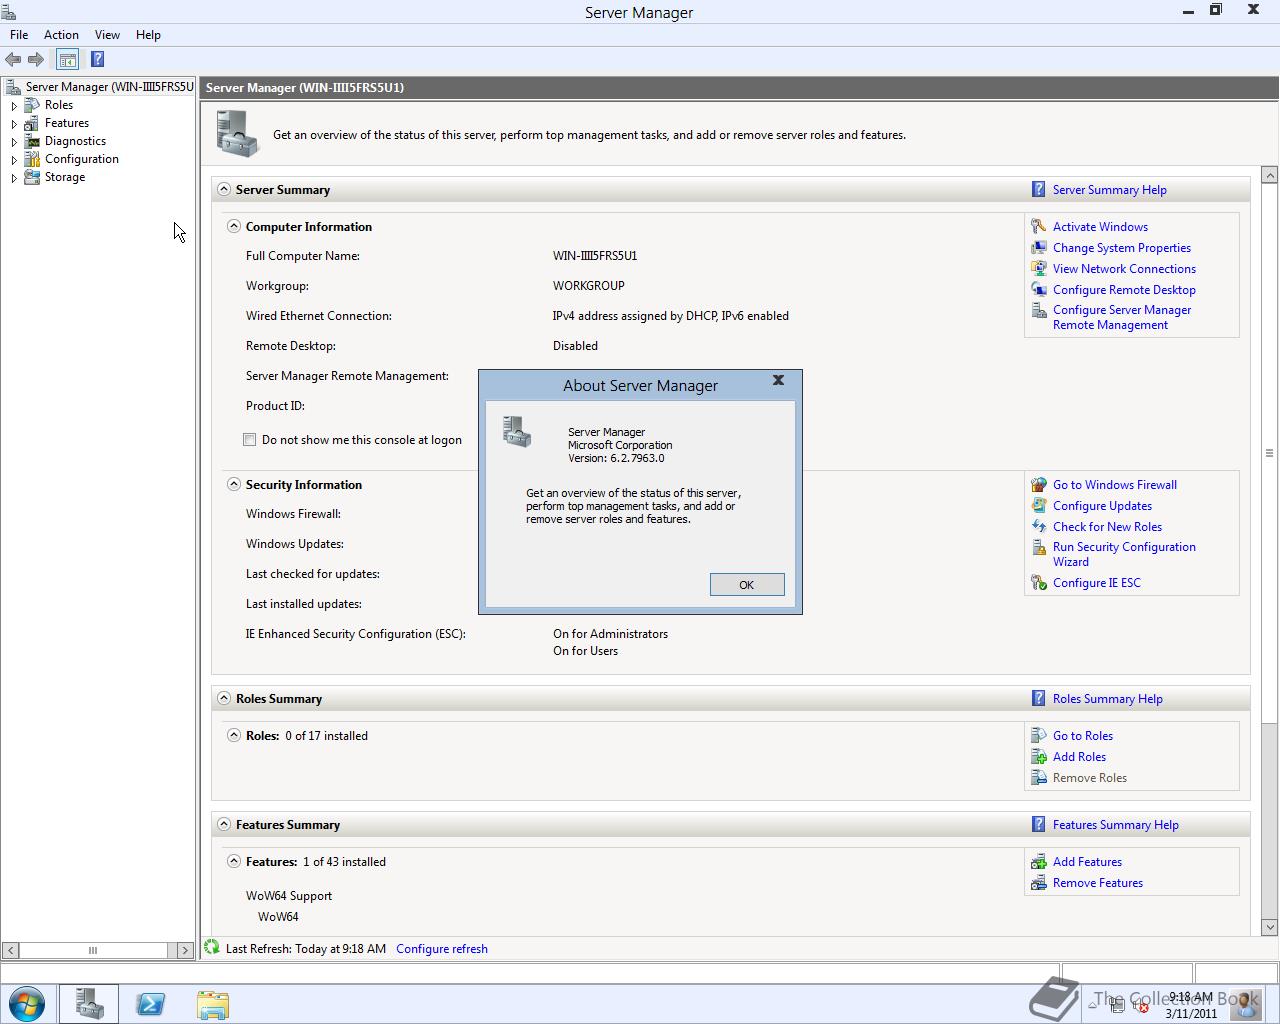Click the vertical scrollbar up arrow
Image resolution: width=1280 pixels, height=1024 pixels.
[x=1270, y=176]
